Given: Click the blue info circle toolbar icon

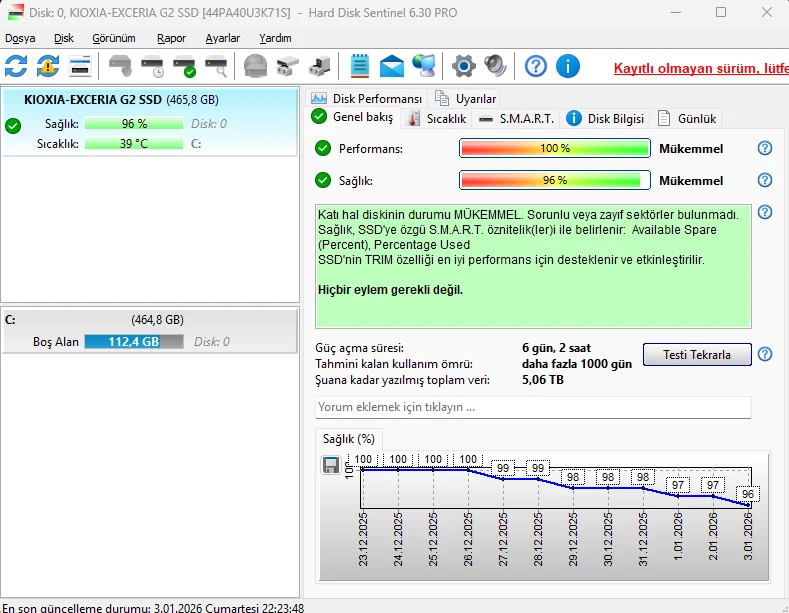Looking at the screenshot, I should click(568, 66).
